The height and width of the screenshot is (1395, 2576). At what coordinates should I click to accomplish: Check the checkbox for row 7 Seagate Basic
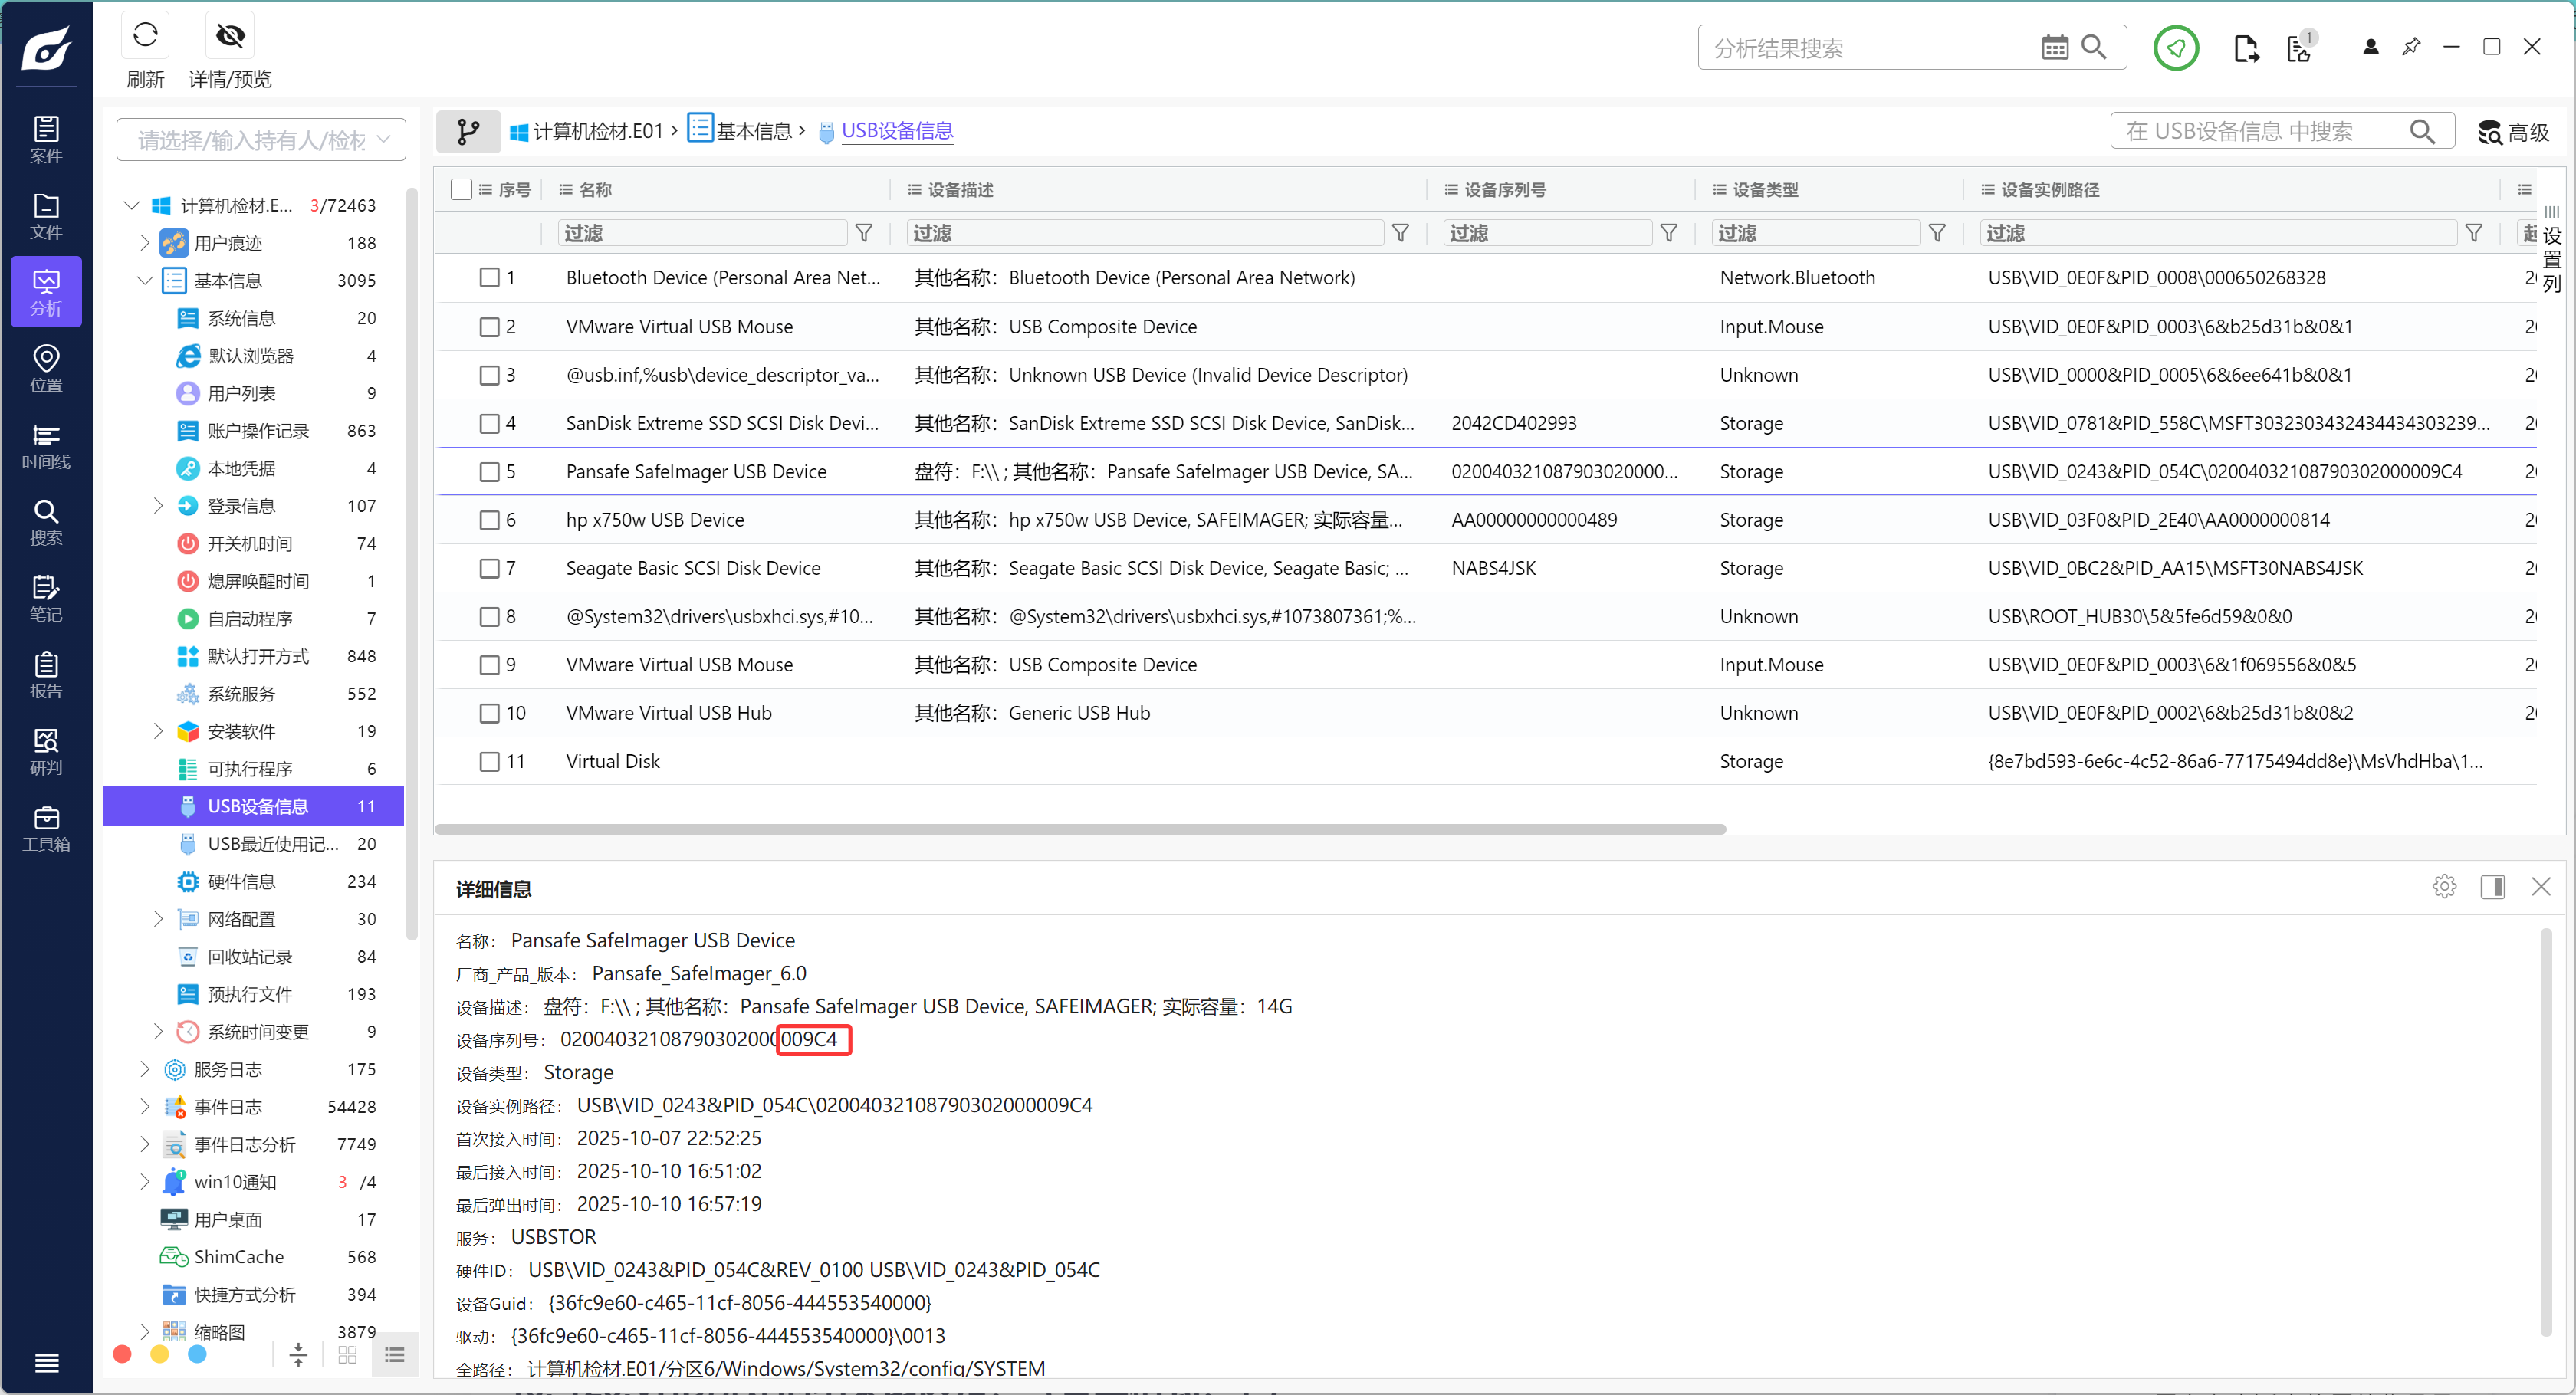[x=489, y=568]
